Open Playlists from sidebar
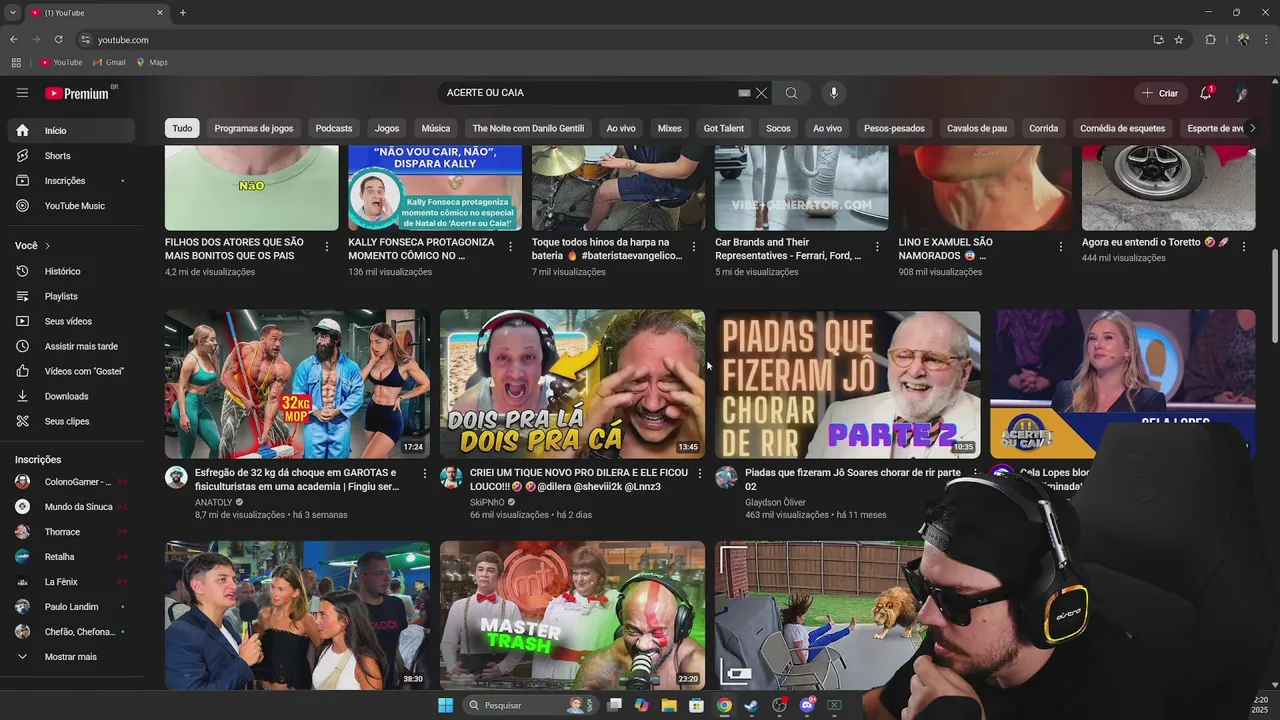The height and width of the screenshot is (720, 1280). (69, 296)
